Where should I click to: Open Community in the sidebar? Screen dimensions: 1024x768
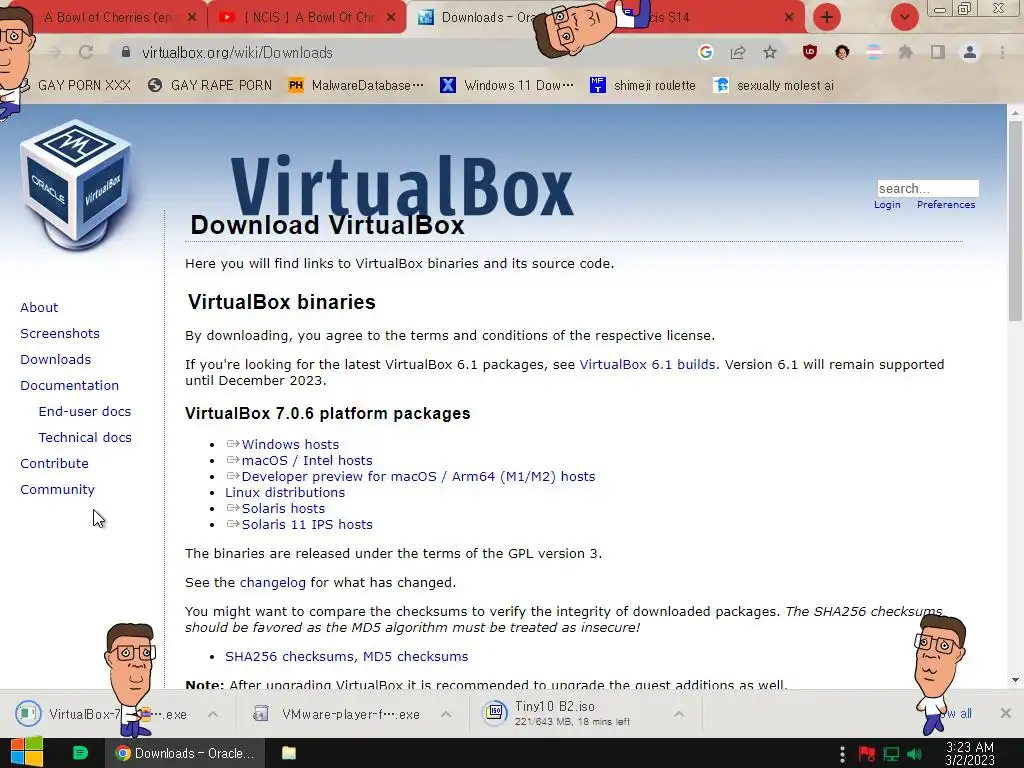(x=57, y=489)
